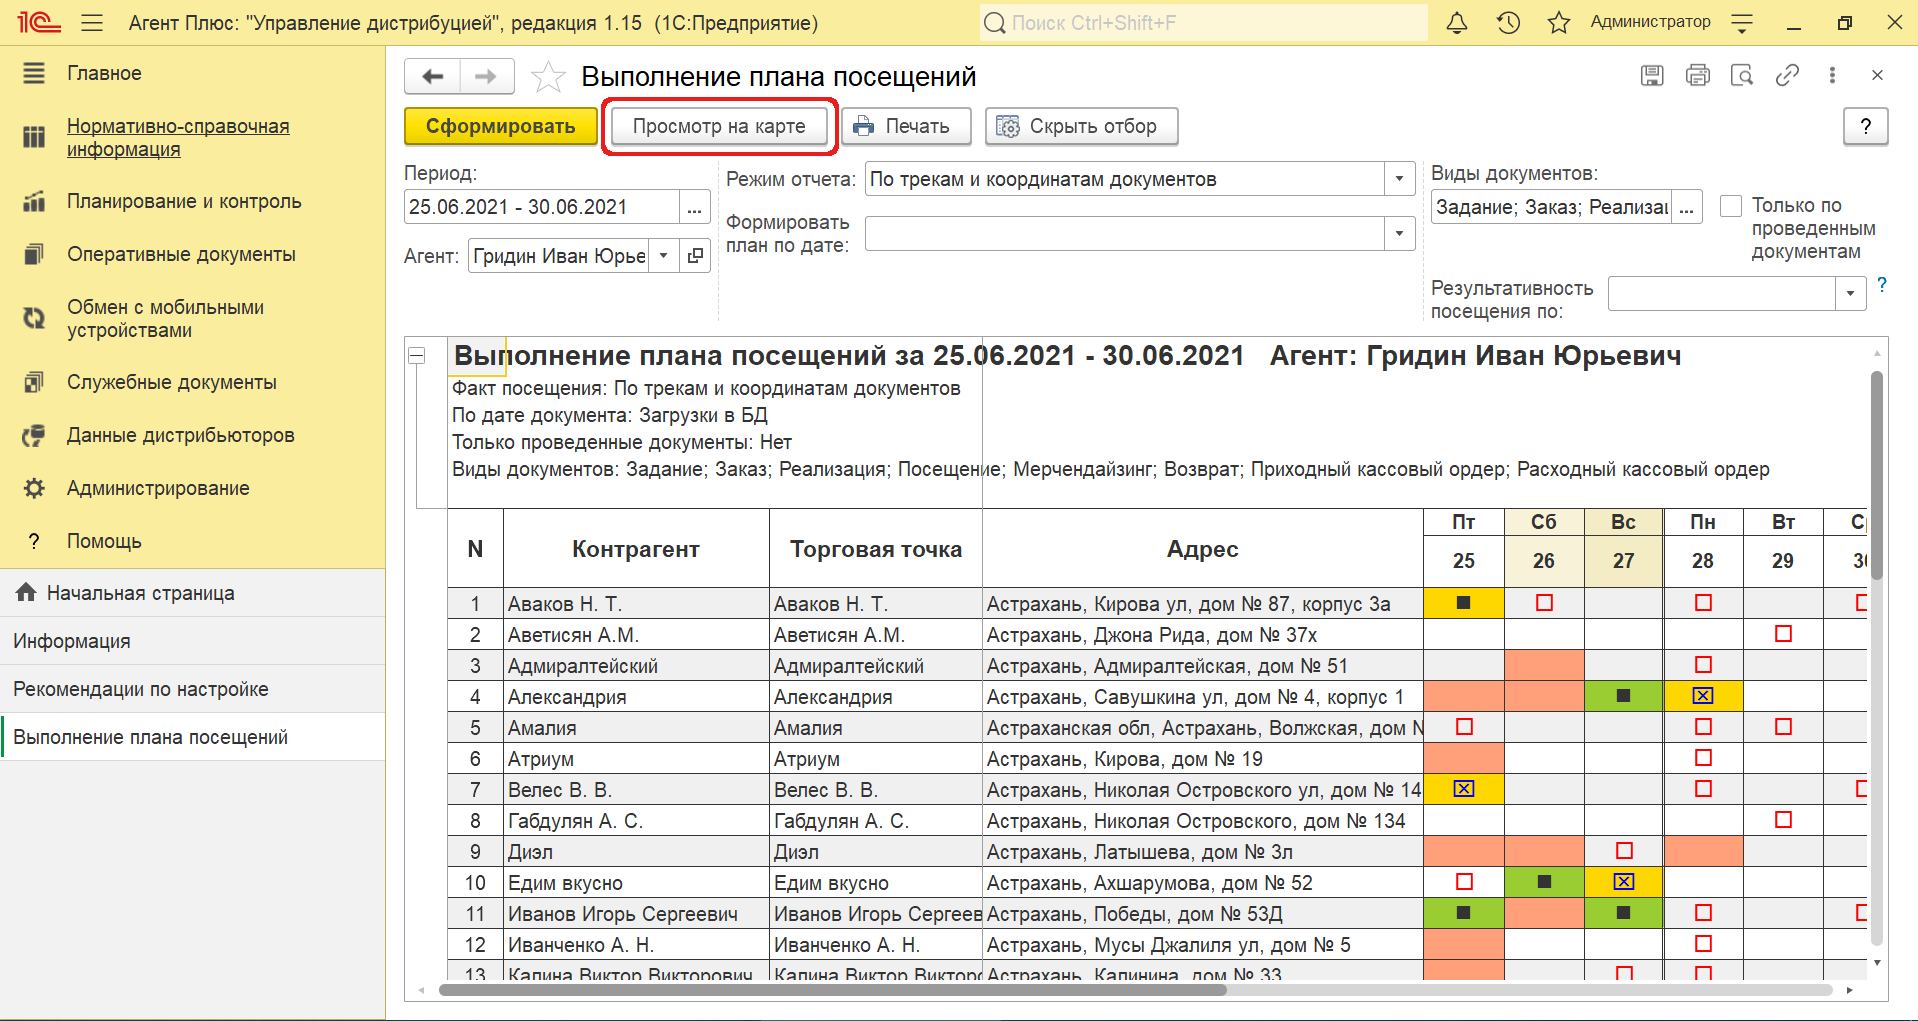Open period selection ellipsis button
This screenshot has height=1021, width=1918.
694,207
